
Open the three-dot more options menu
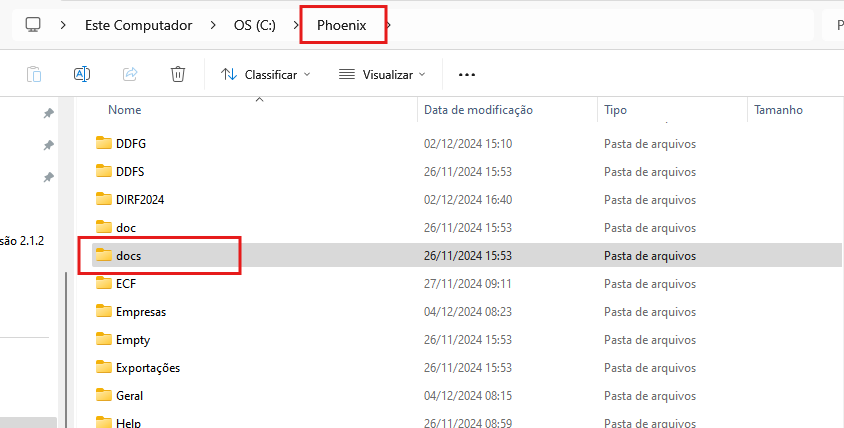click(x=467, y=75)
